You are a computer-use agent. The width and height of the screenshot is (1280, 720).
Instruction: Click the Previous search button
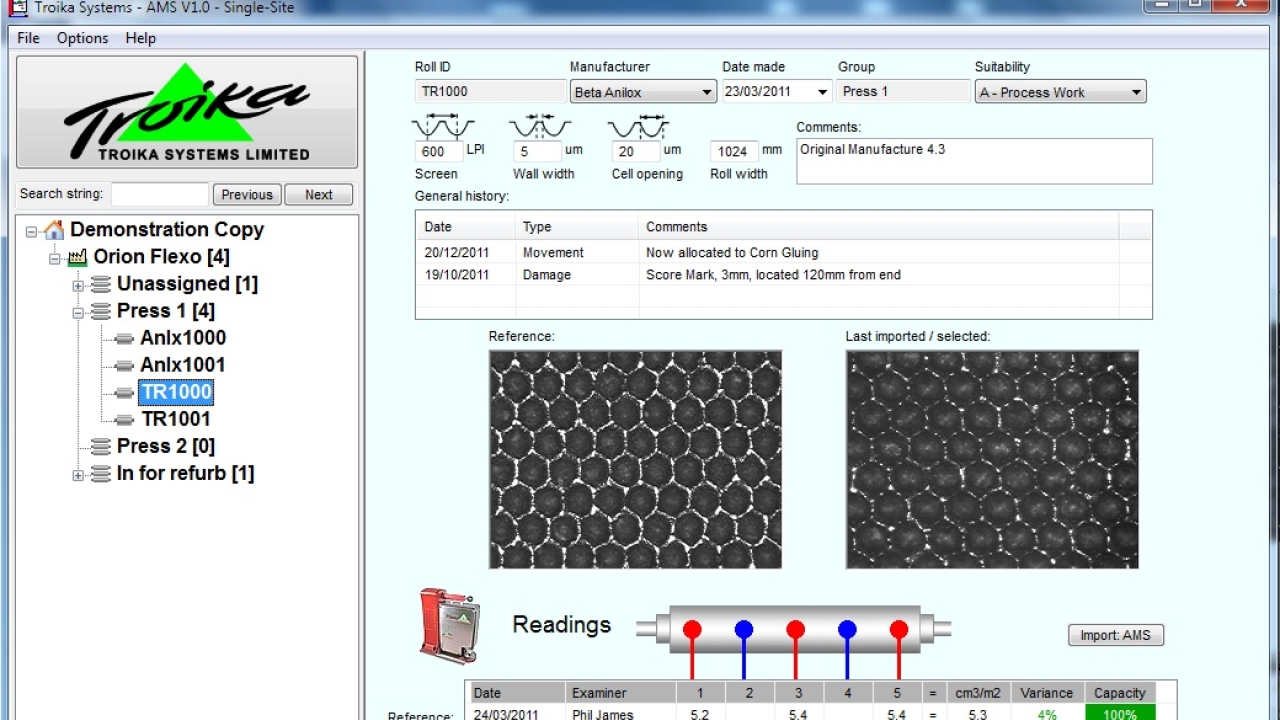(247, 195)
